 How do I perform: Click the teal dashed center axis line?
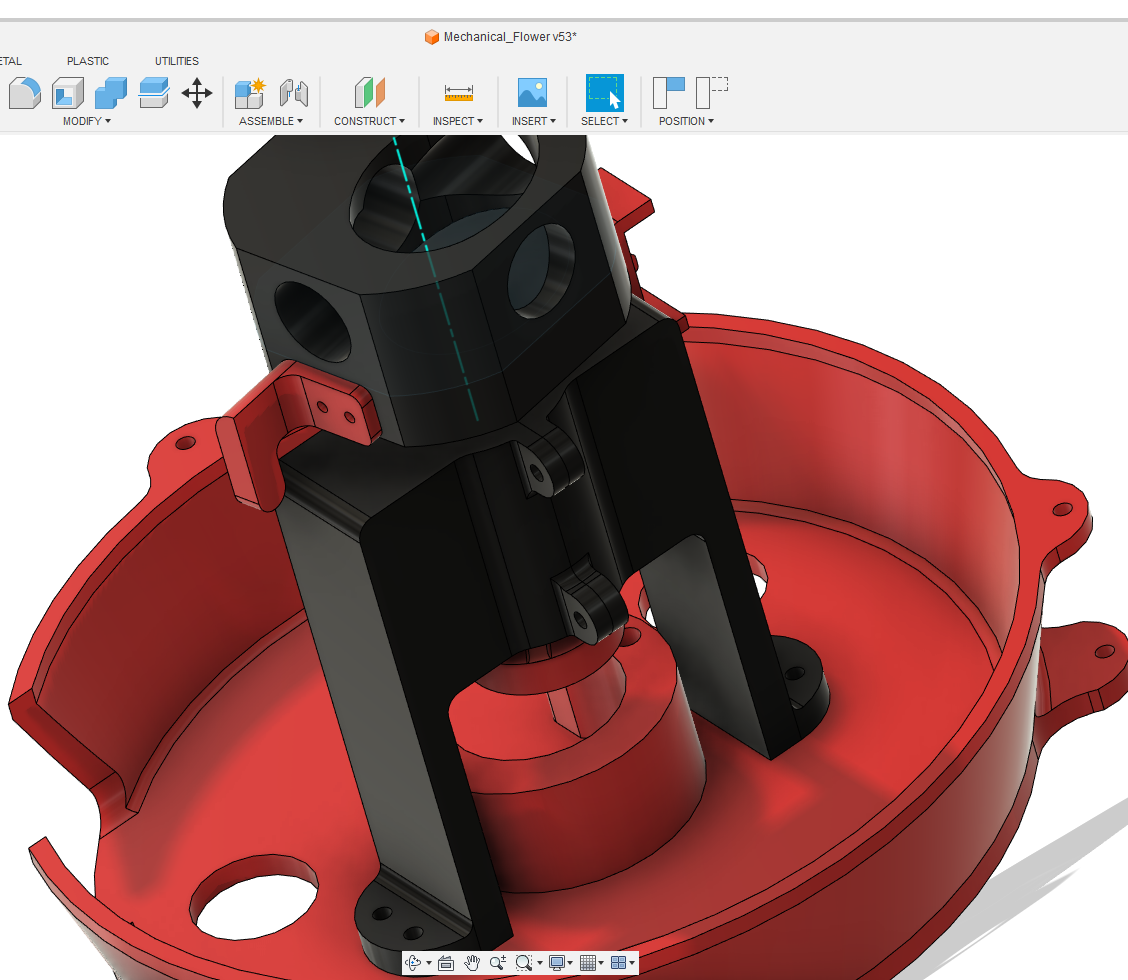coord(436,277)
